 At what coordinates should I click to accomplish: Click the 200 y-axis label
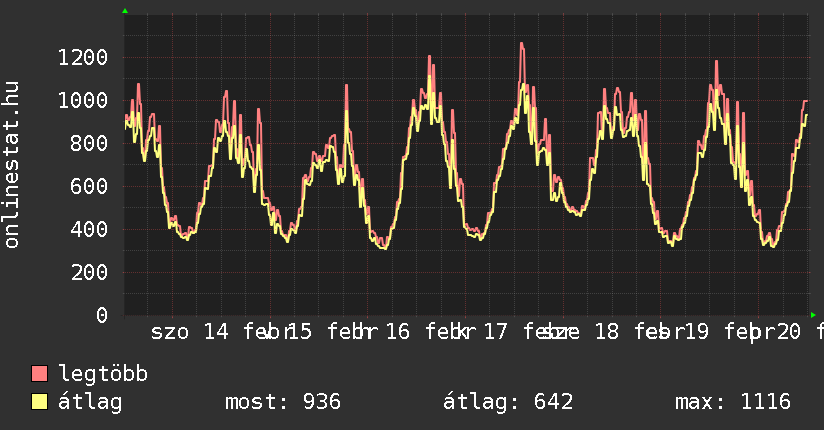(x=88, y=272)
